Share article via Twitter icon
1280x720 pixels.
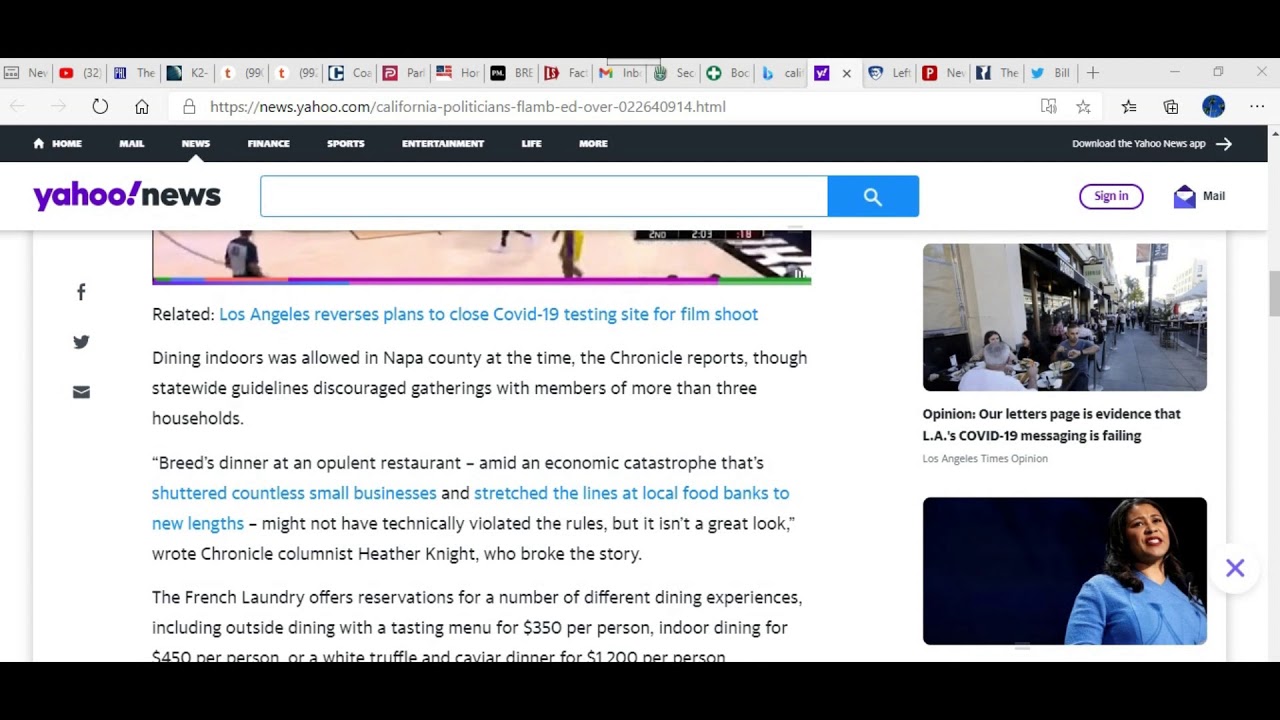[81, 342]
